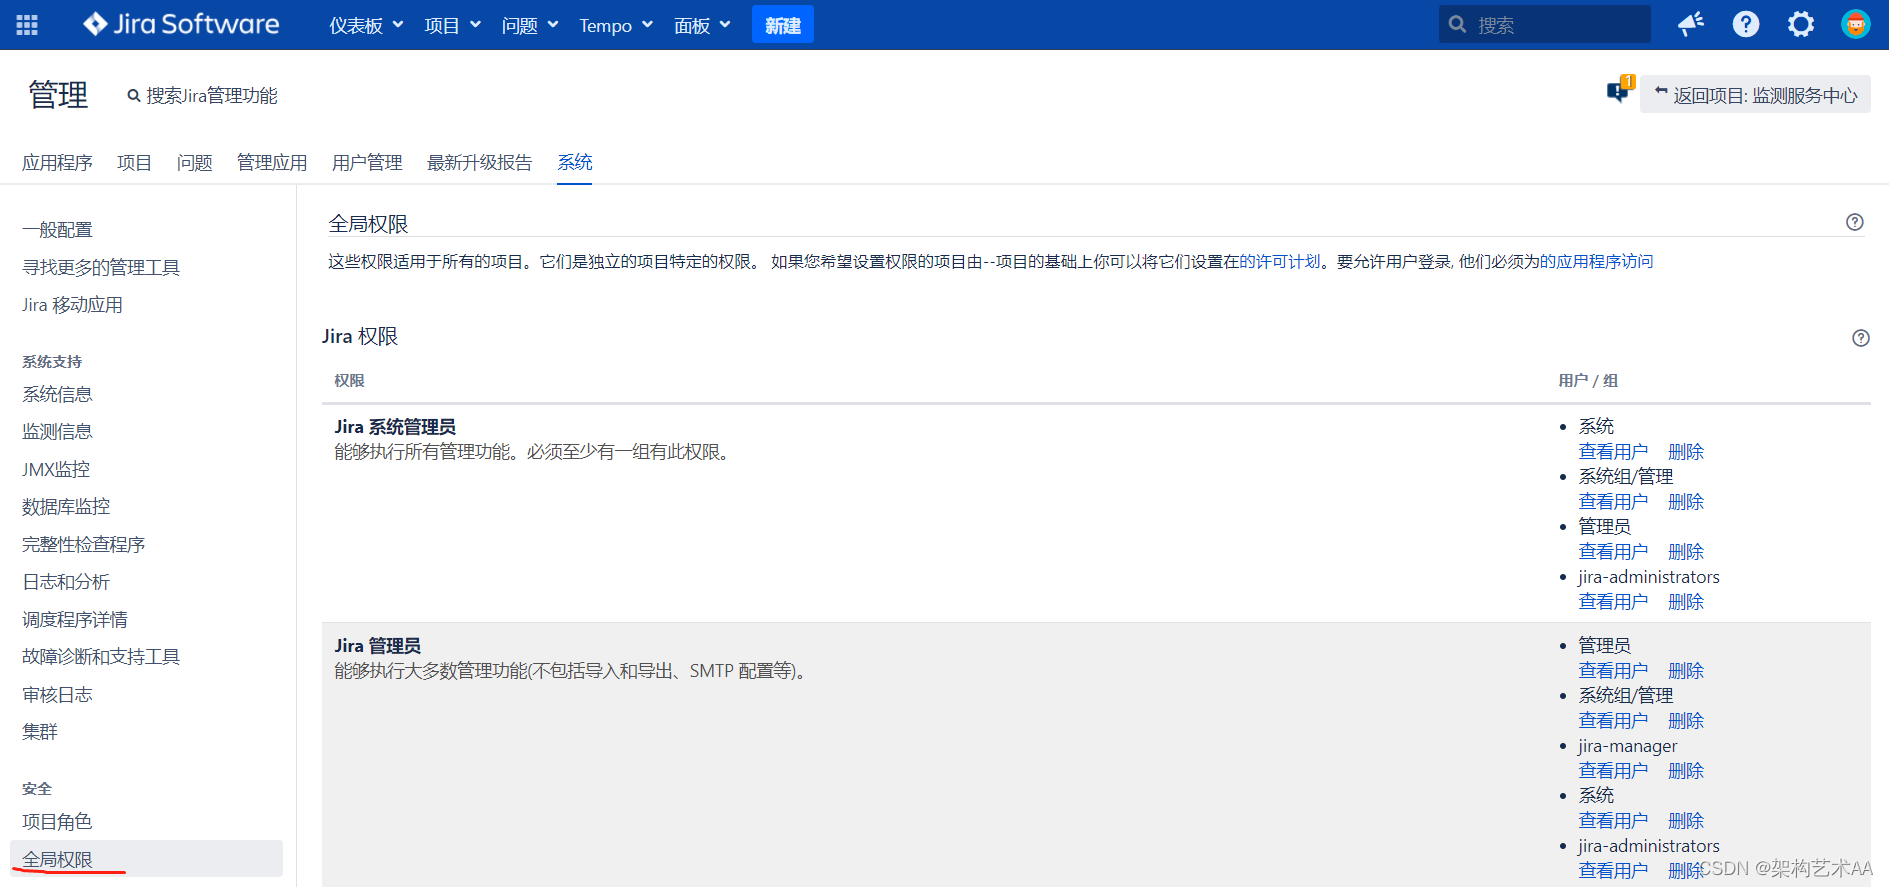
Task: Open 系统信息 in the sidebar
Action: click(57, 394)
